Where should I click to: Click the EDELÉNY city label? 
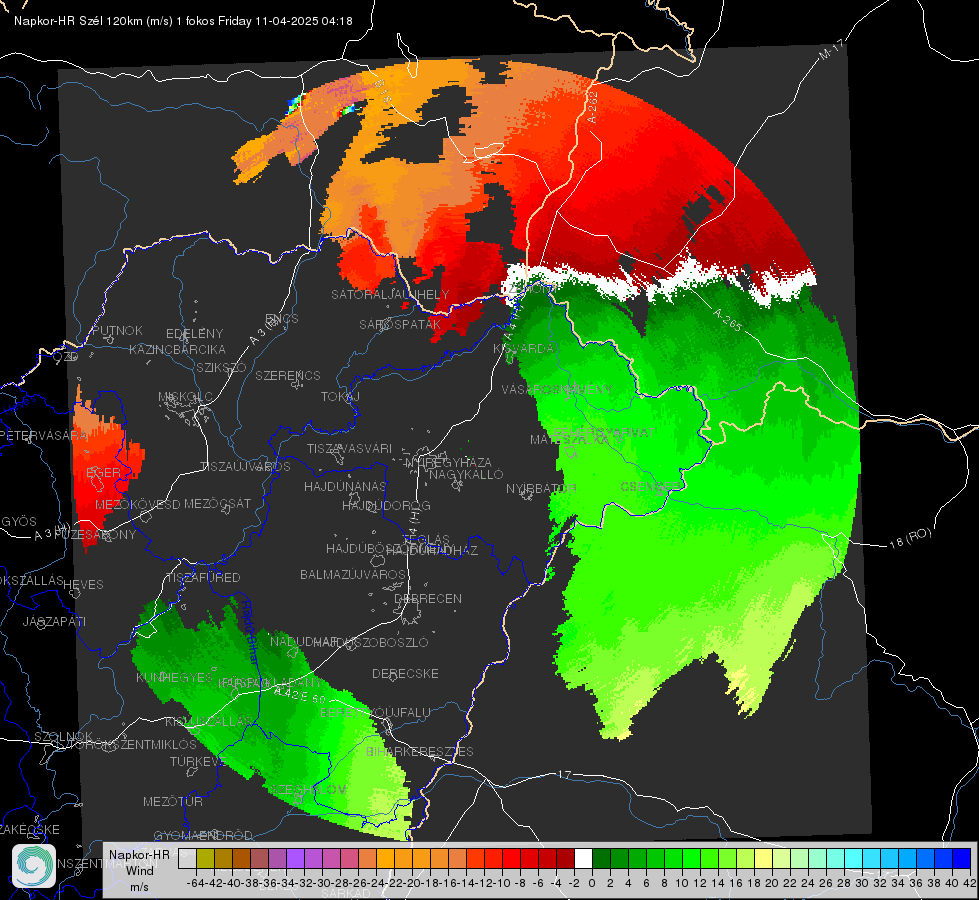tap(194, 334)
